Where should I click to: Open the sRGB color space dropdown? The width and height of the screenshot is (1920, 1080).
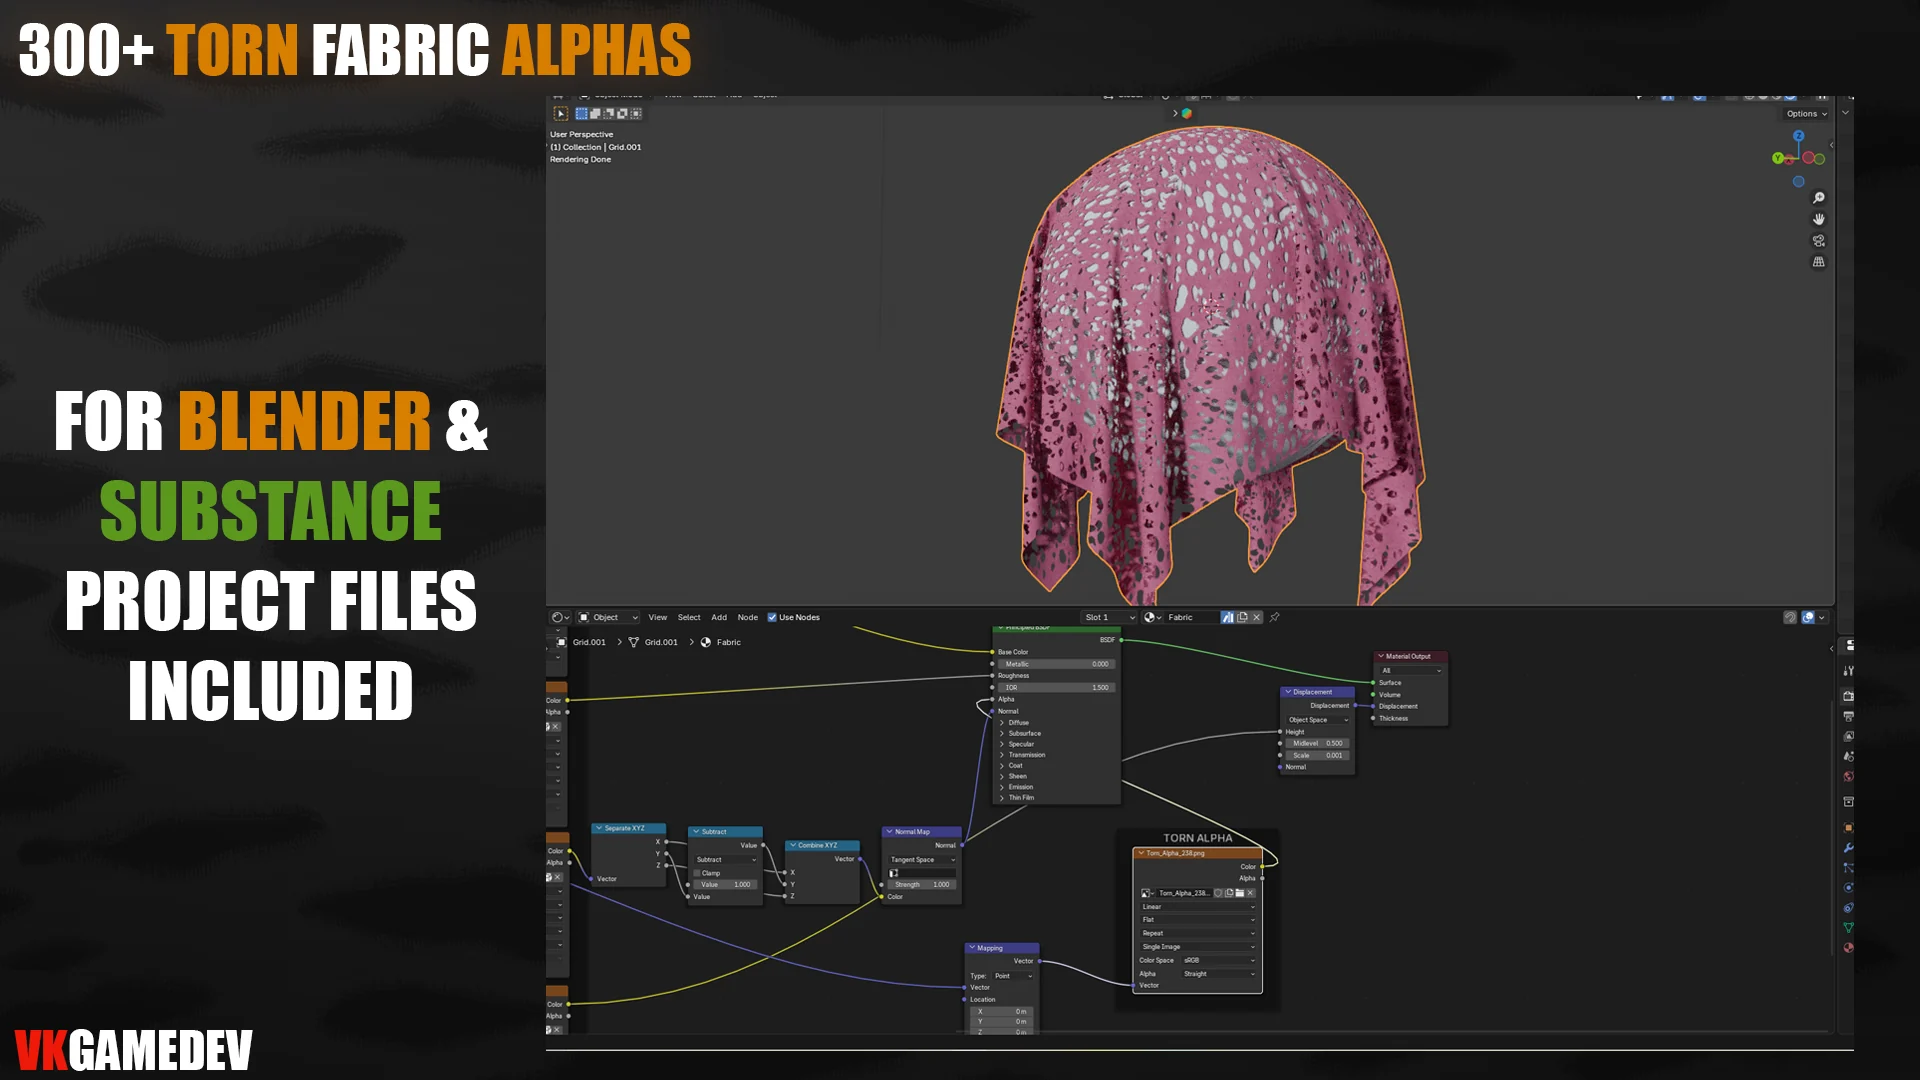(x=1219, y=960)
